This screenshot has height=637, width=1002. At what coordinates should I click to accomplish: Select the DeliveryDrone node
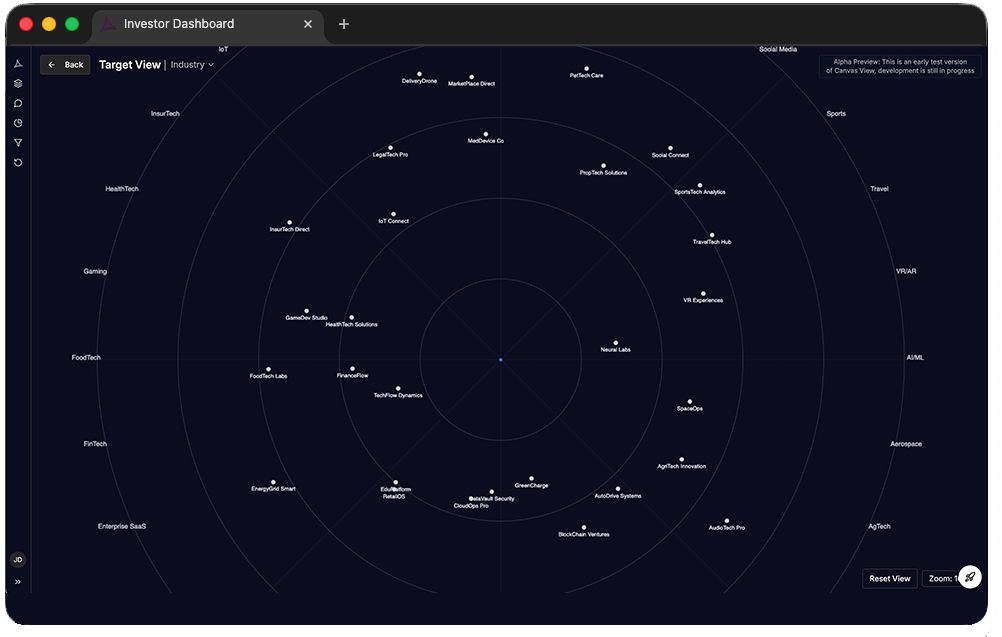point(419,74)
